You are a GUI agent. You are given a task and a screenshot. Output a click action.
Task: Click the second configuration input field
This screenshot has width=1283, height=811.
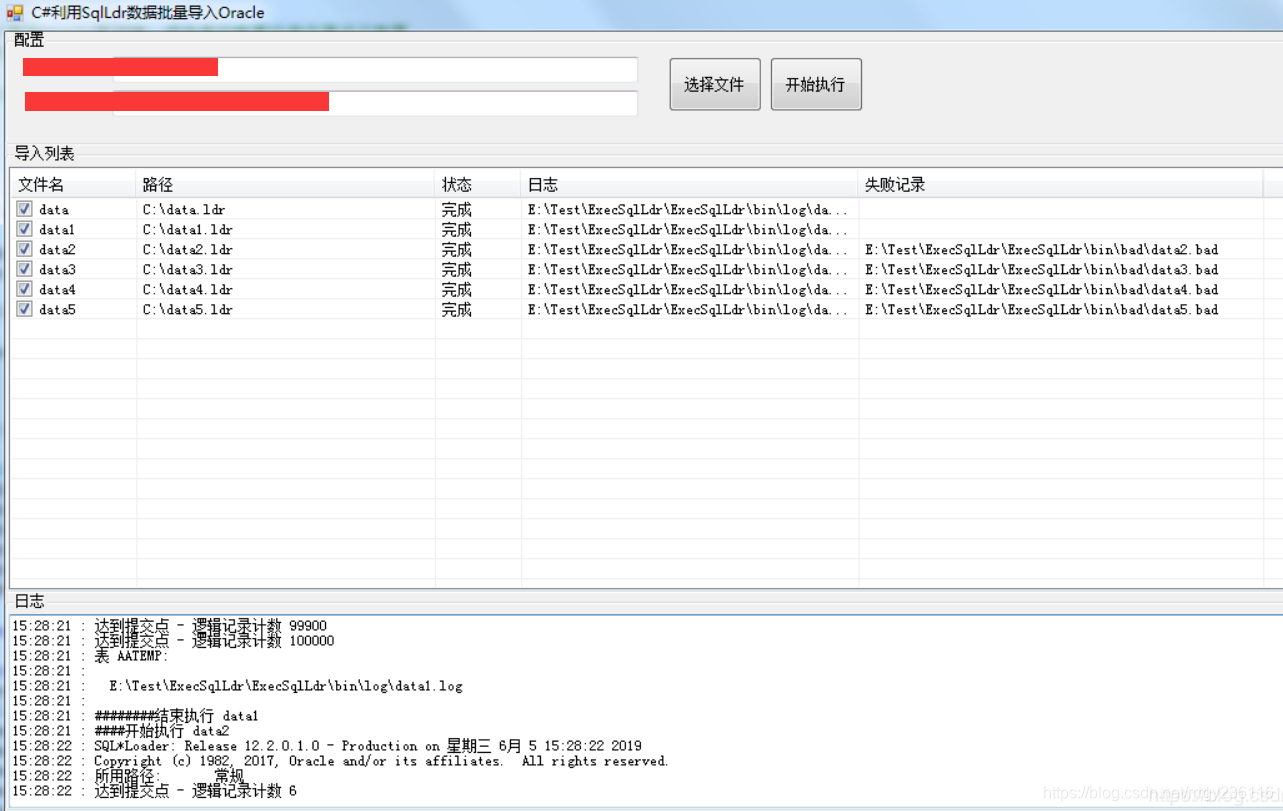pyautogui.click(x=375, y=103)
